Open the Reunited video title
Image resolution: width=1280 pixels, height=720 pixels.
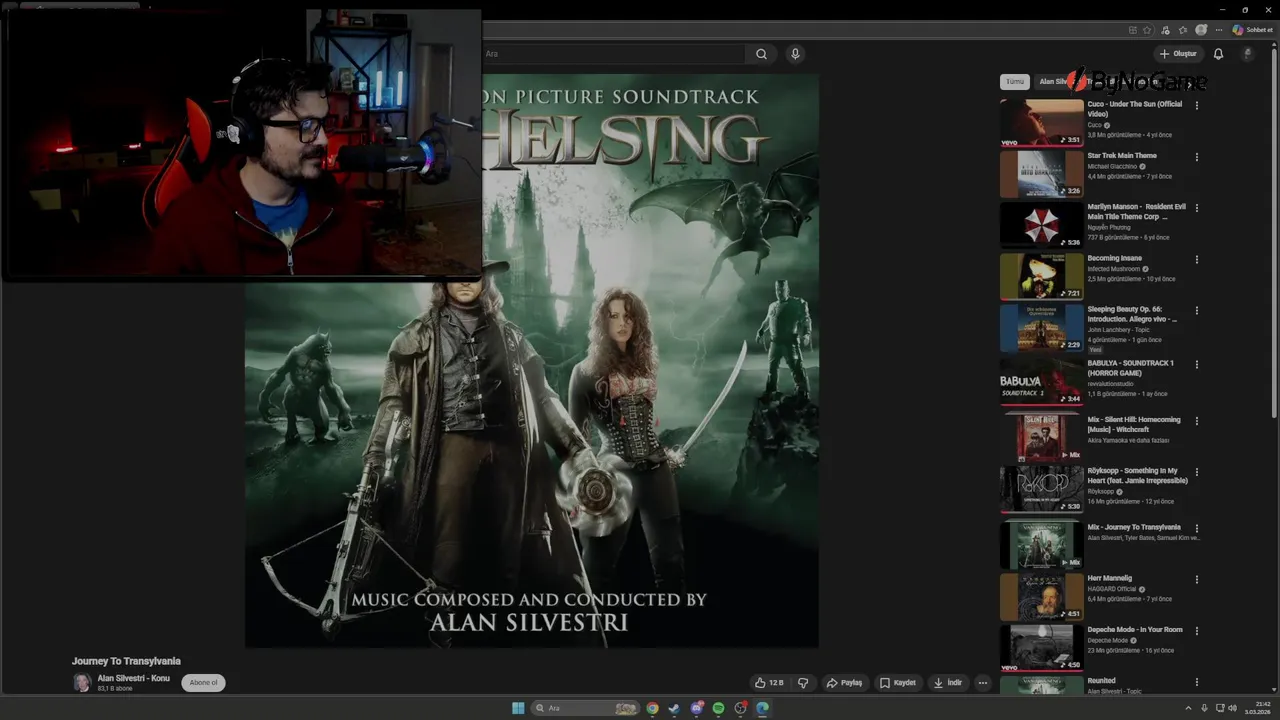pos(1102,681)
